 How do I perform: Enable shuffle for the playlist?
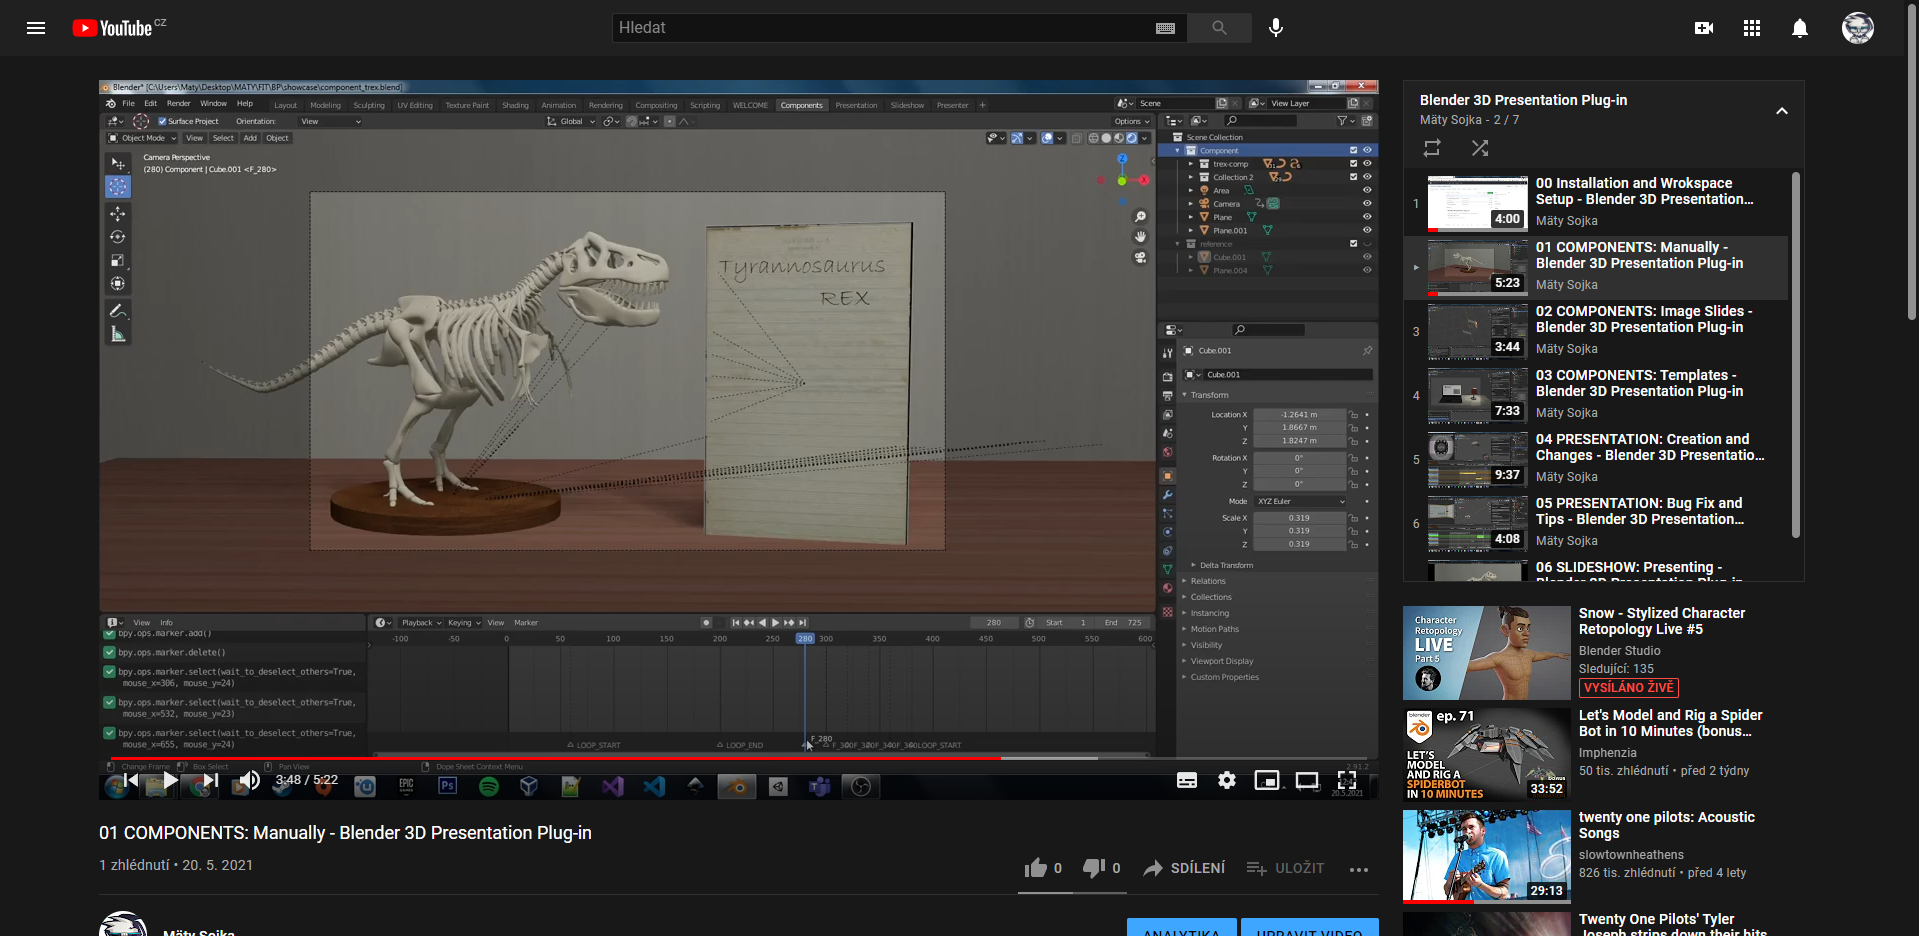(1480, 148)
